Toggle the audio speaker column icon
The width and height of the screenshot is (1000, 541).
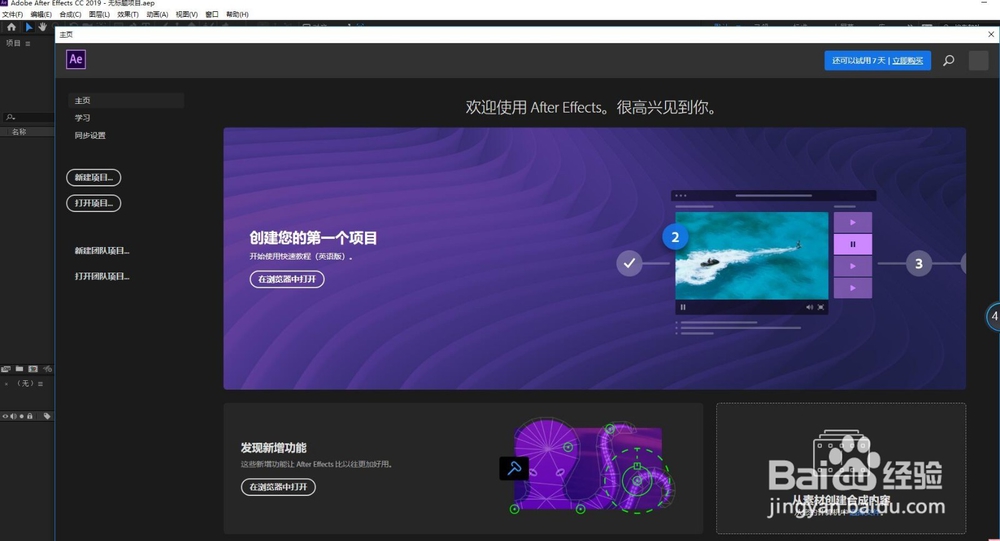click(x=13, y=416)
